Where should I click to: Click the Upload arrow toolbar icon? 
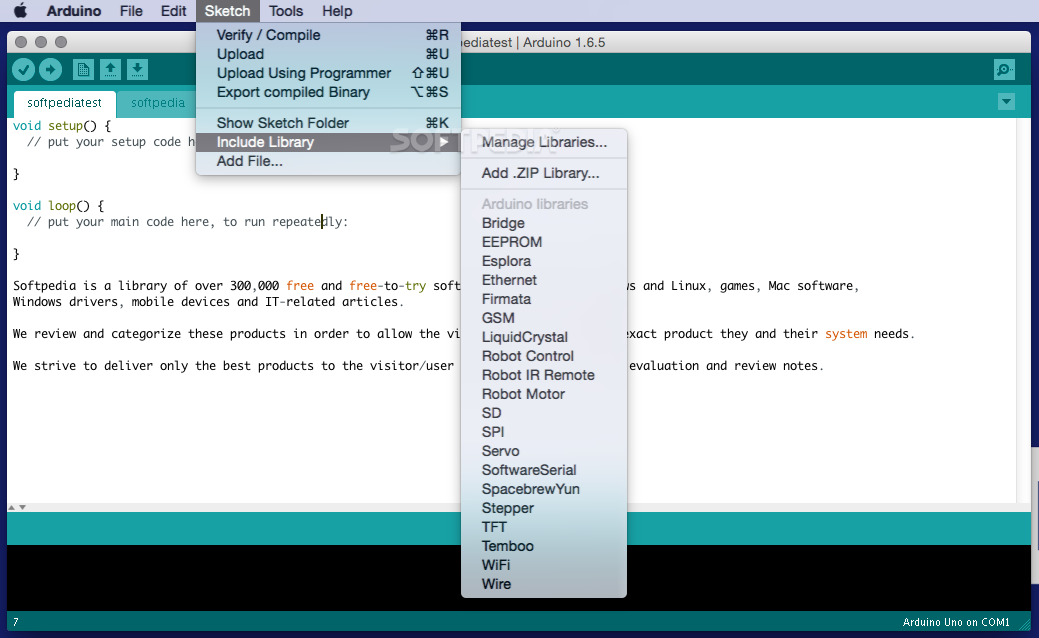coord(50,69)
